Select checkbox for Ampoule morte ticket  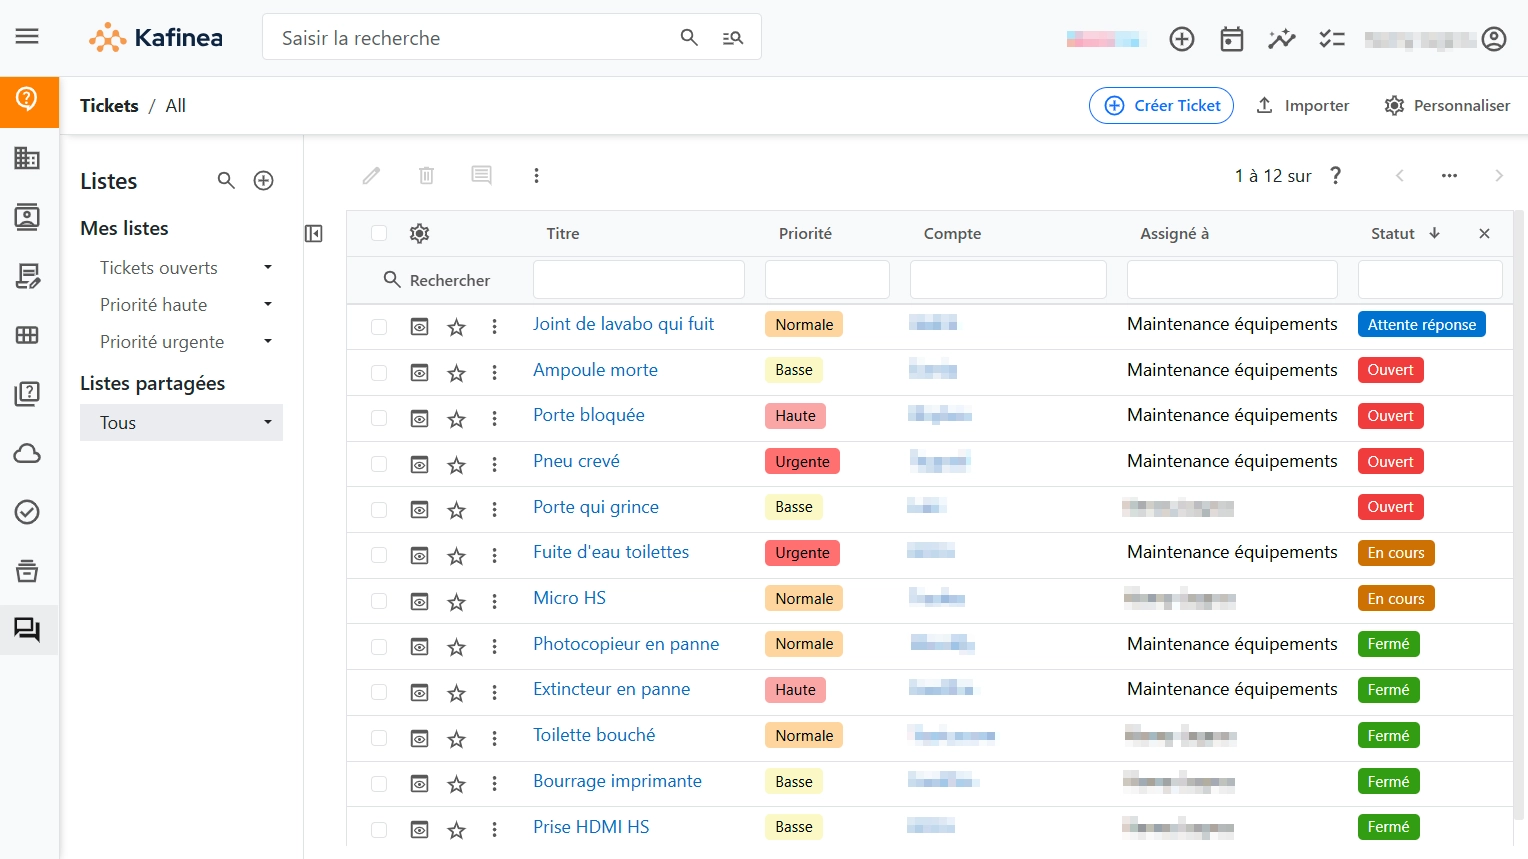(379, 373)
